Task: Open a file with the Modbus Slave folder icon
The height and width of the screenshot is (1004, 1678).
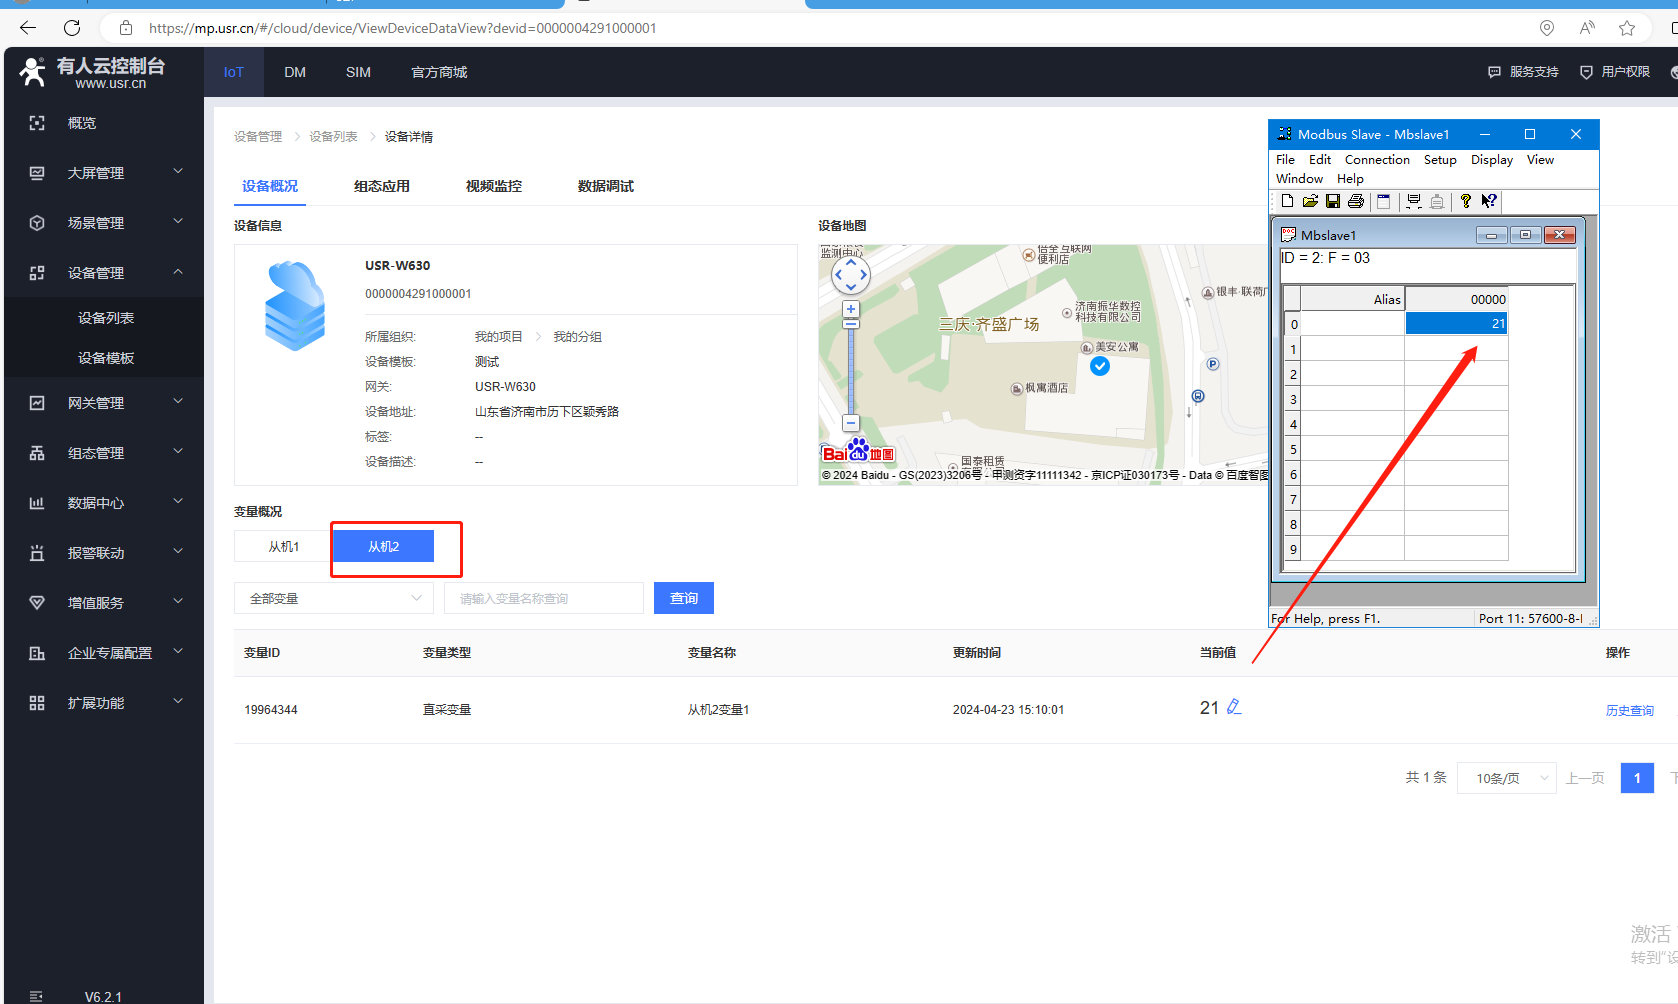Action: pos(1310,201)
